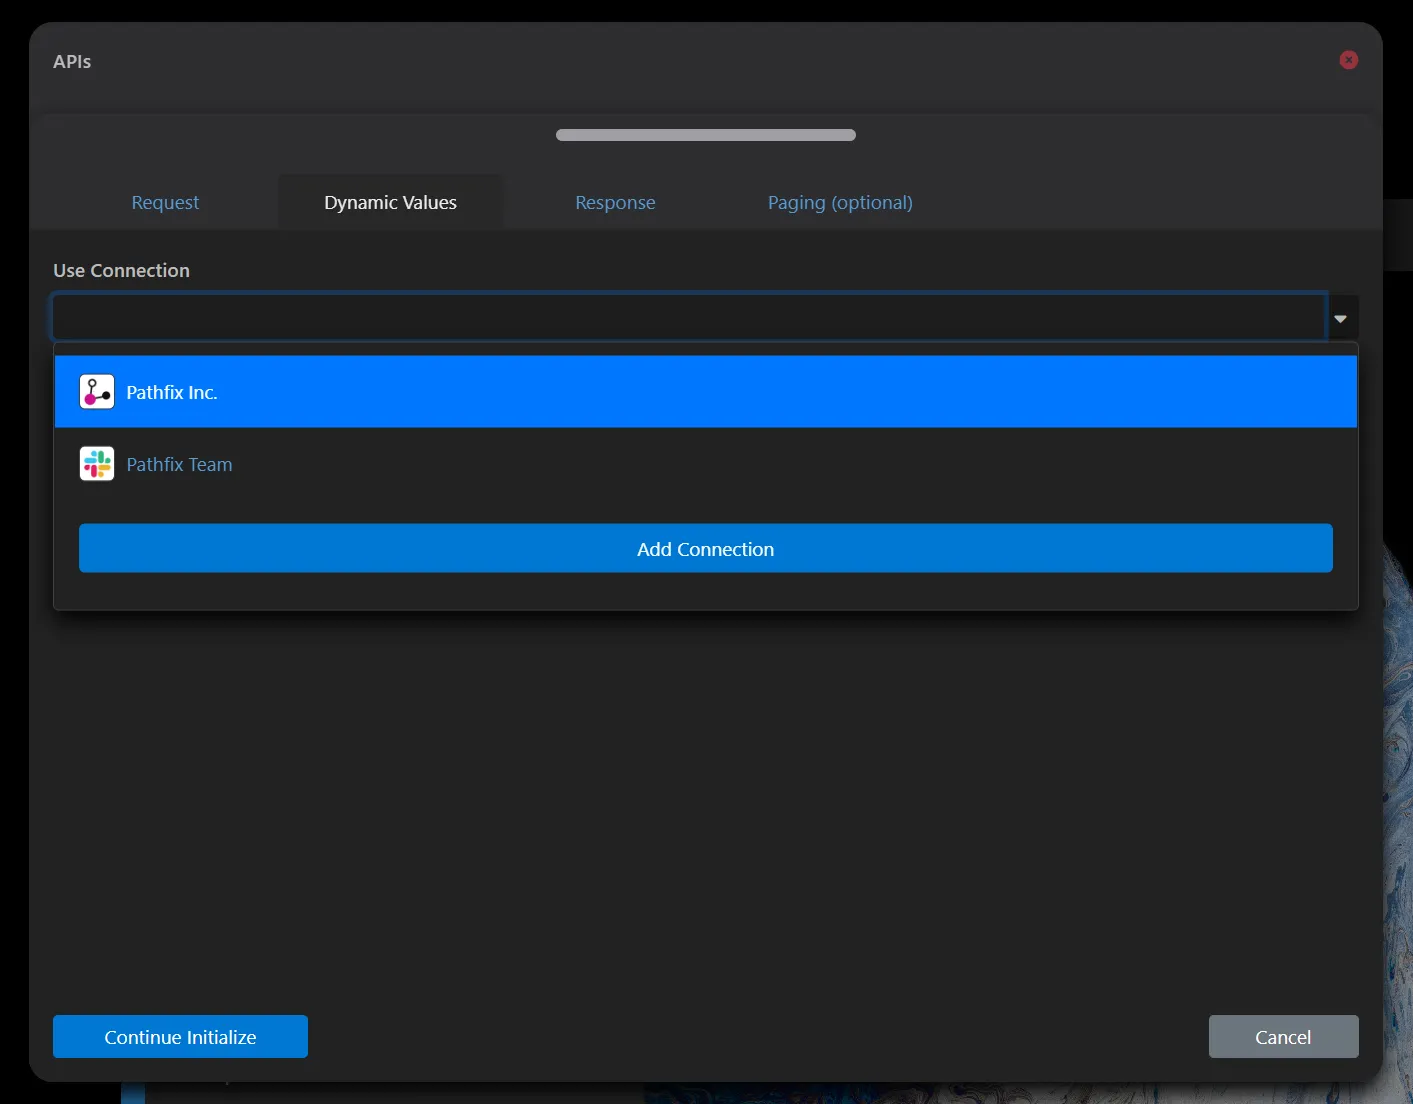Click Continue Initialize button
Image resolution: width=1413 pixels, height=1104 pixels.
click(x=180, y=1037)
